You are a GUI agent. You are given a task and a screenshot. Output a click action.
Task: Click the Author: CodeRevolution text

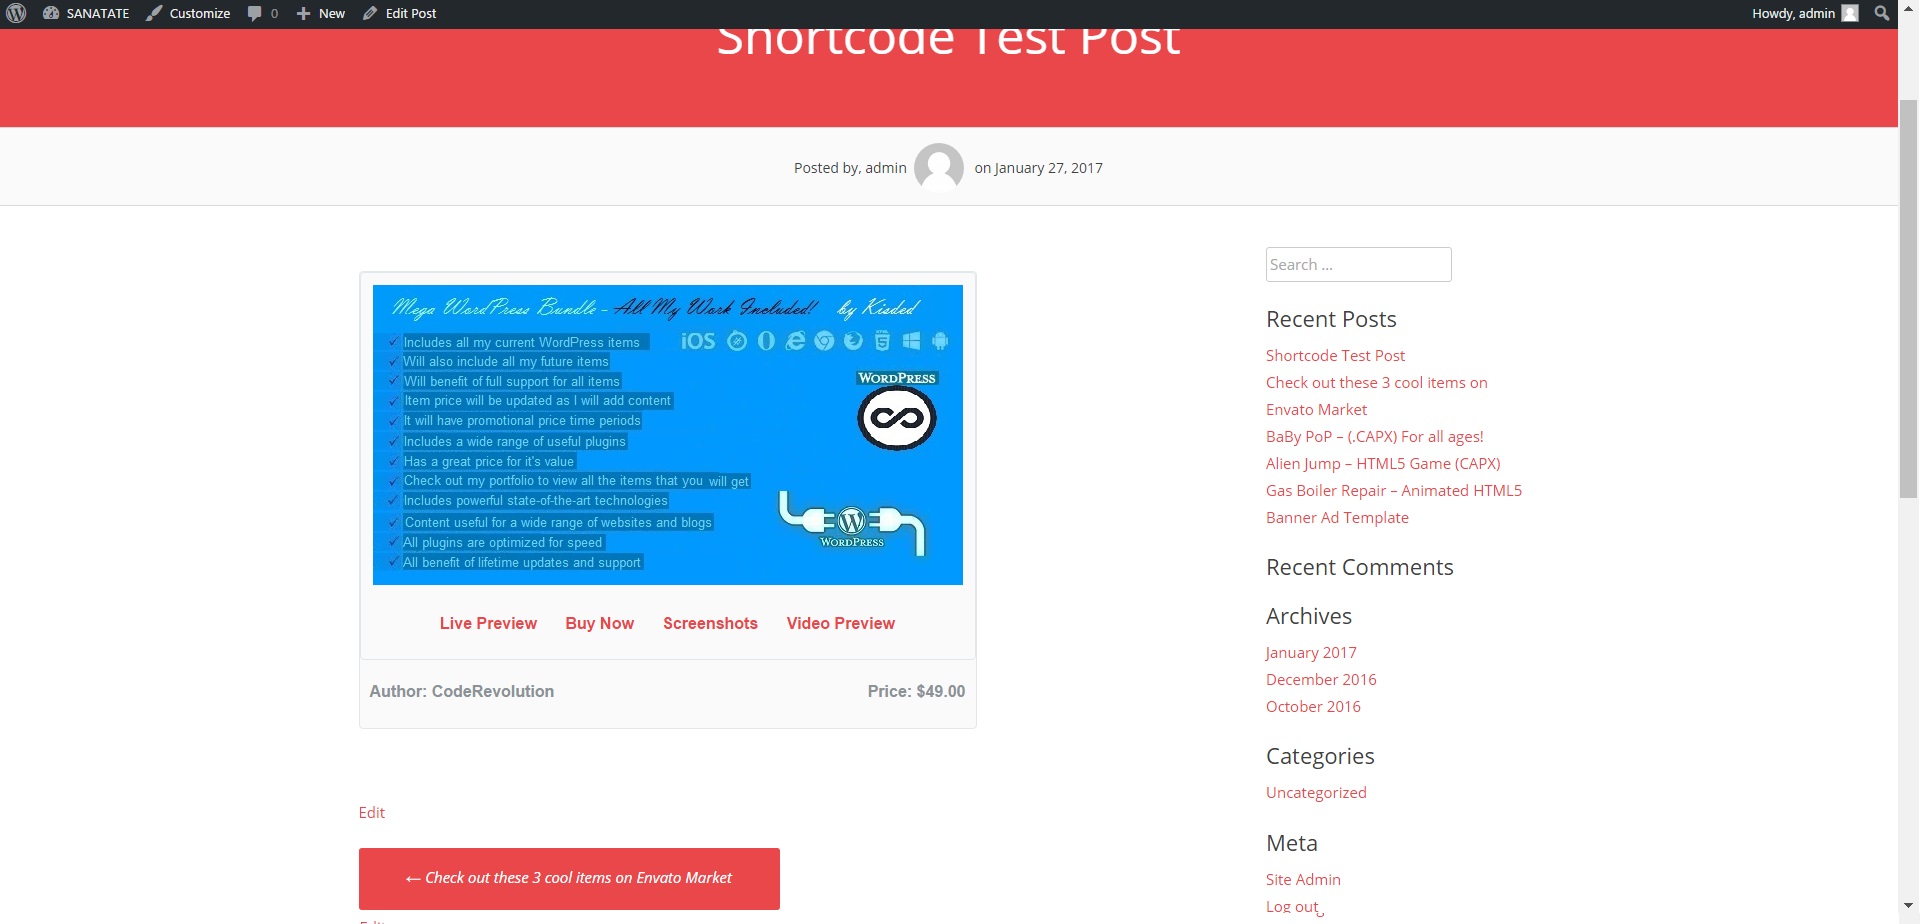[461, 691]
